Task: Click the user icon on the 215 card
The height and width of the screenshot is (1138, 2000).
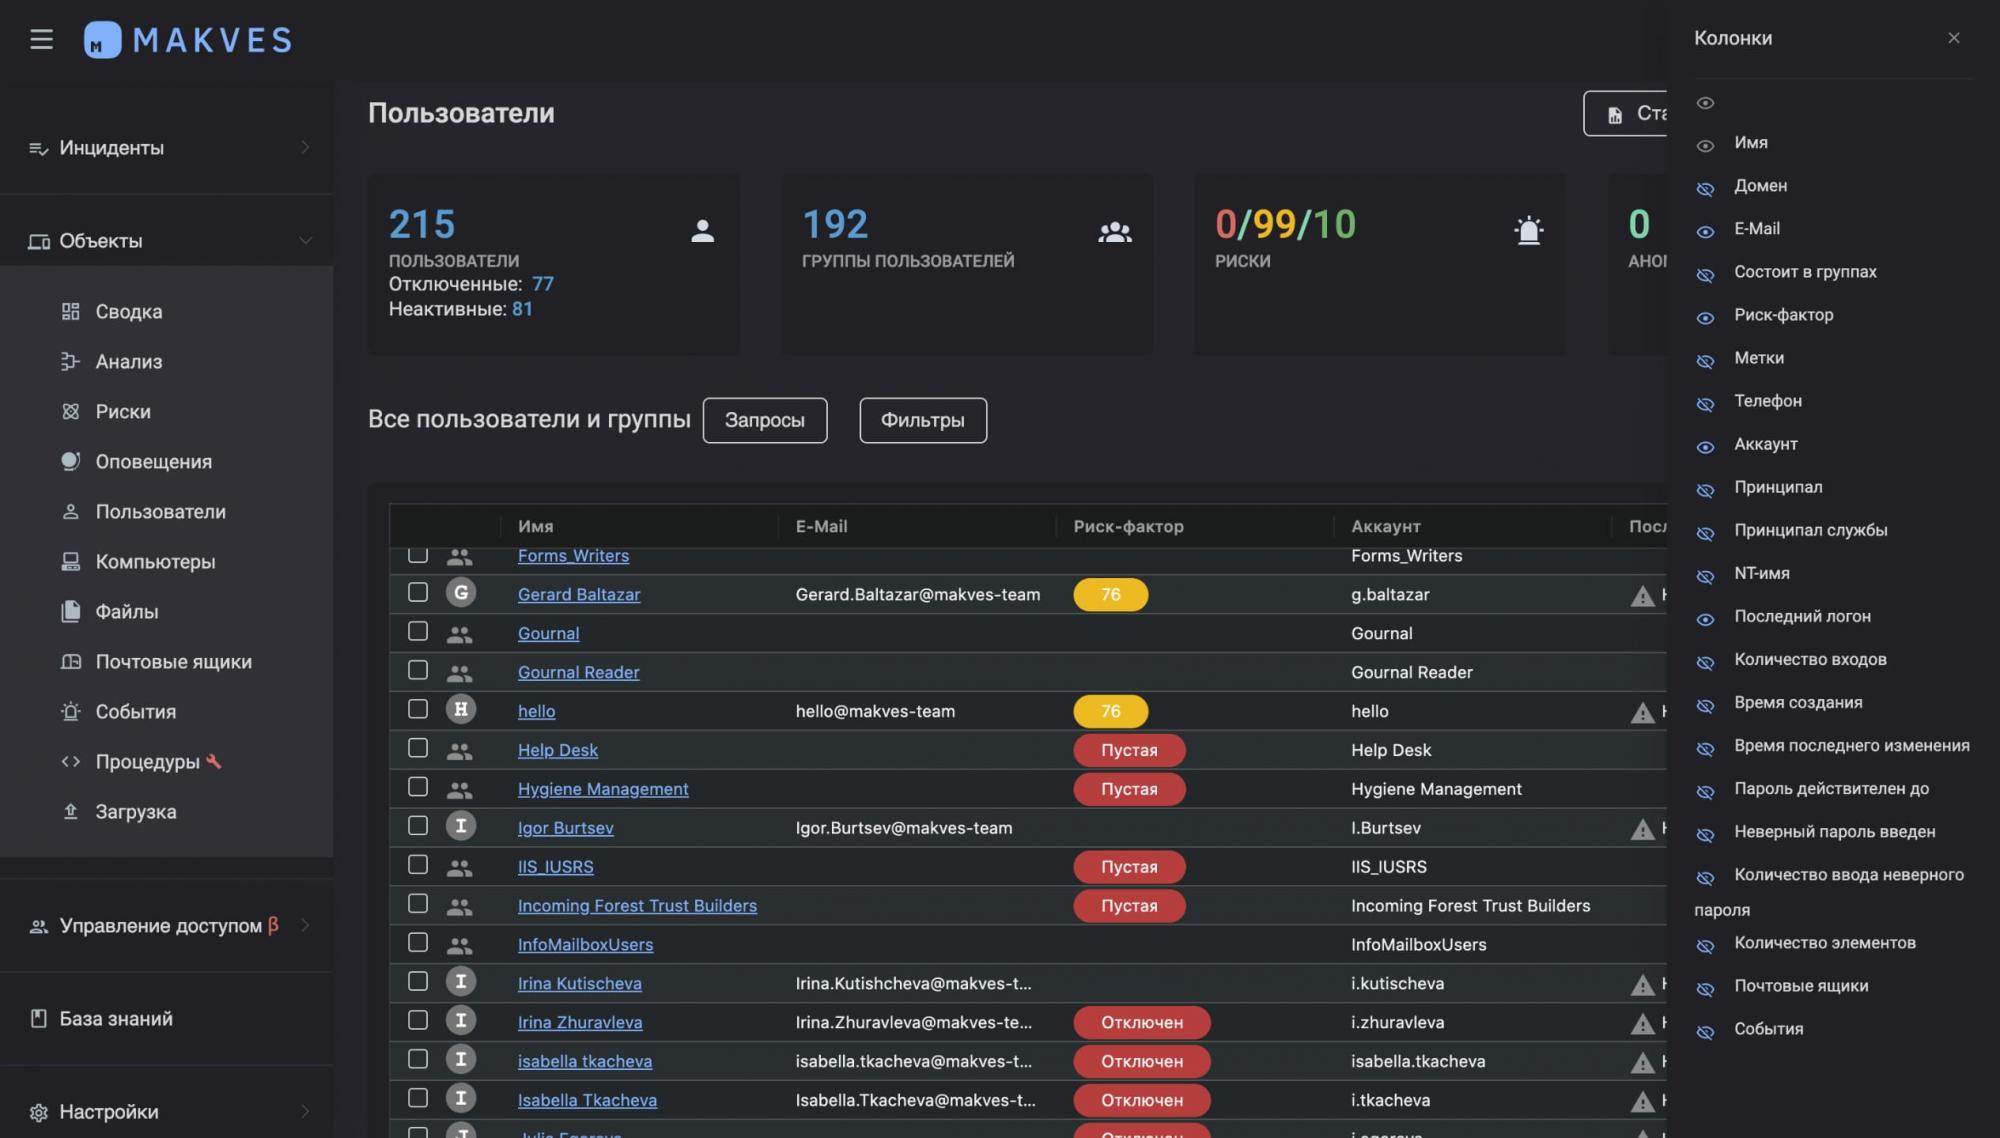Action: click(702, 231)
